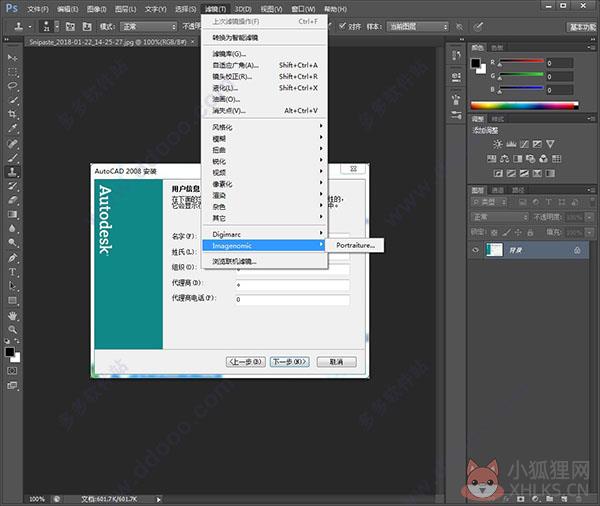Click Portraiture... submenu item
Viewport: 600px width, 506px height.
[355, 245]
